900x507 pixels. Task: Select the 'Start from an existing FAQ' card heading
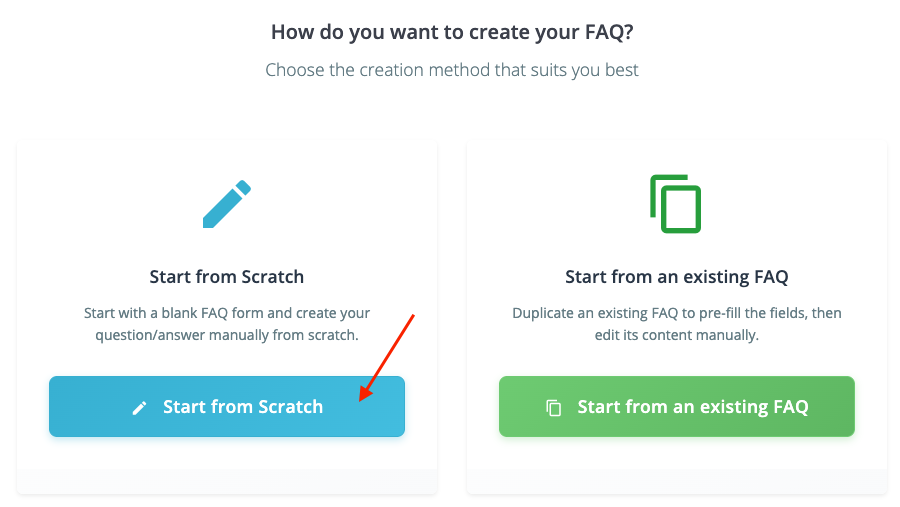point(676,276)
